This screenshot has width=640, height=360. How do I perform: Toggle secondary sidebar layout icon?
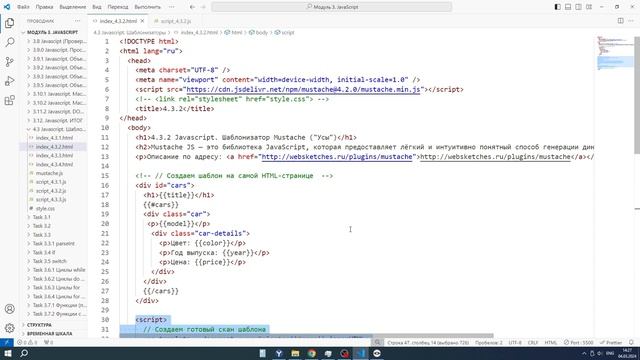click(578, 7)
